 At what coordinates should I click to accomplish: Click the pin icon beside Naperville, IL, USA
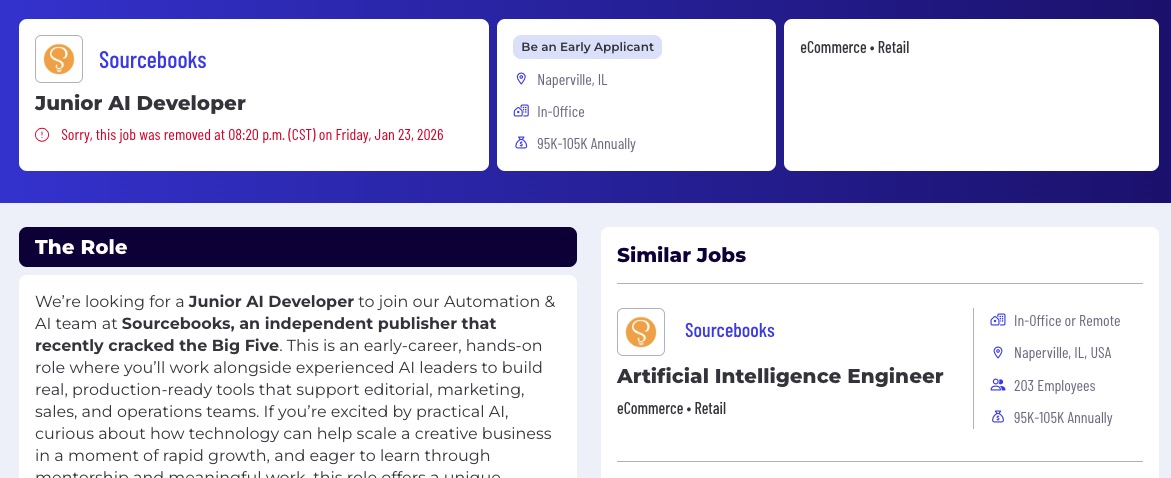tap(997, 353)
